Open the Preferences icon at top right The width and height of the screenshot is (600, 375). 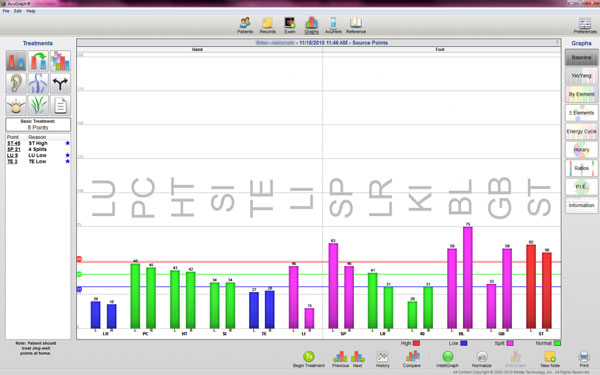(x=585, y=25)
